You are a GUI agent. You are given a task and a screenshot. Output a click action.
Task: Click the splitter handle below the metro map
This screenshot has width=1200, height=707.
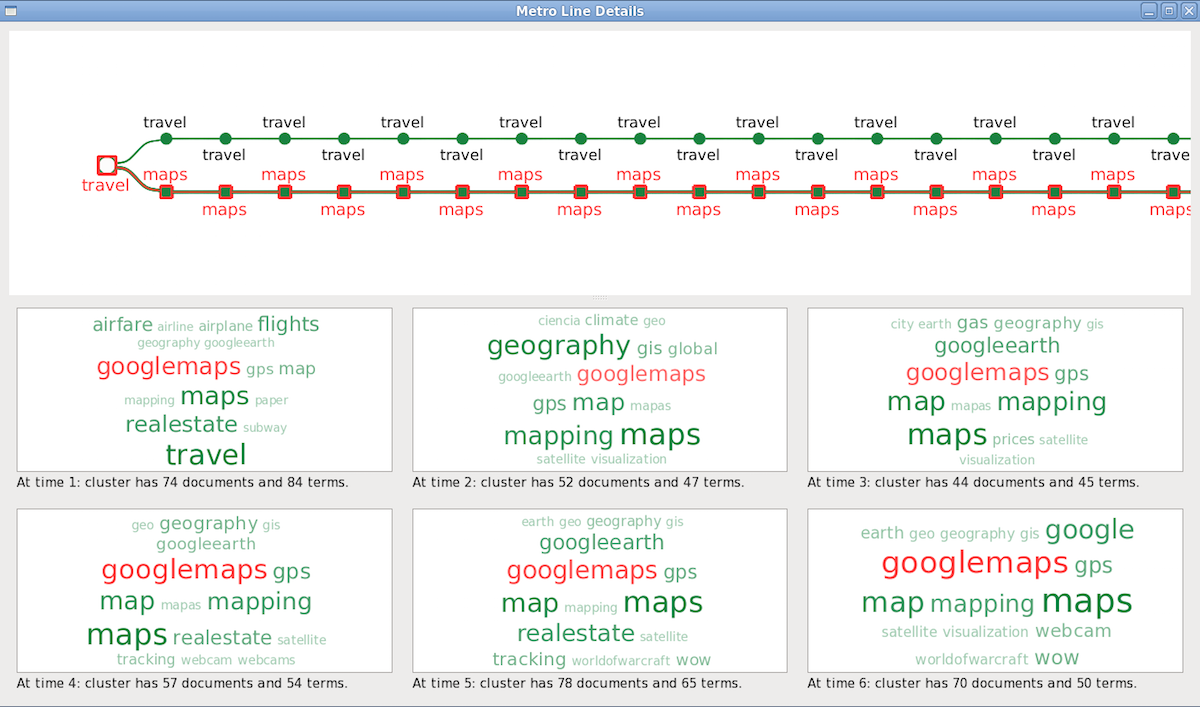pyautogui.click(x=600, y=299)
